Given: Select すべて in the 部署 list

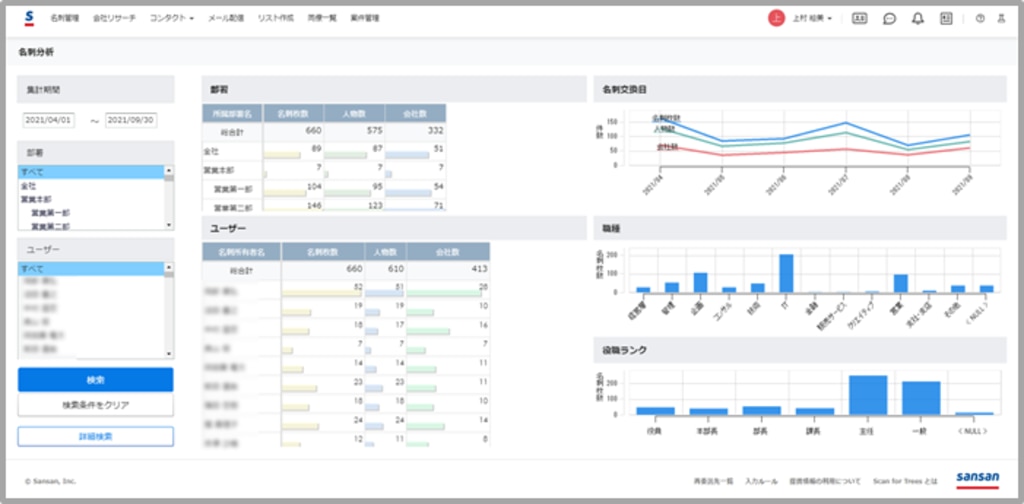Looking at the screenshot, I should pos(91,172).
